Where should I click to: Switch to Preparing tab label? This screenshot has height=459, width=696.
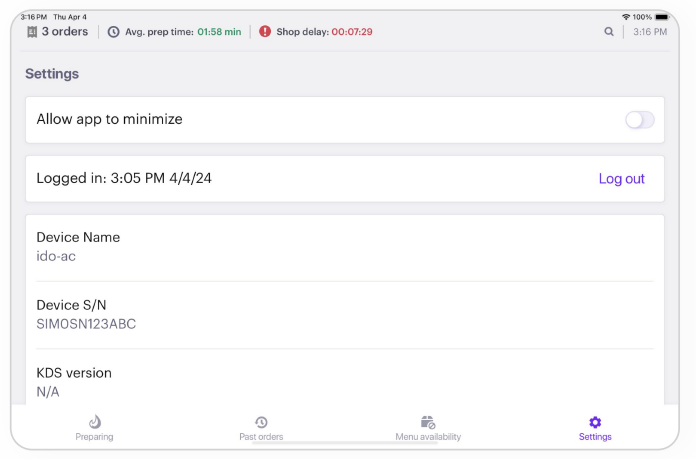pos(94,437)
